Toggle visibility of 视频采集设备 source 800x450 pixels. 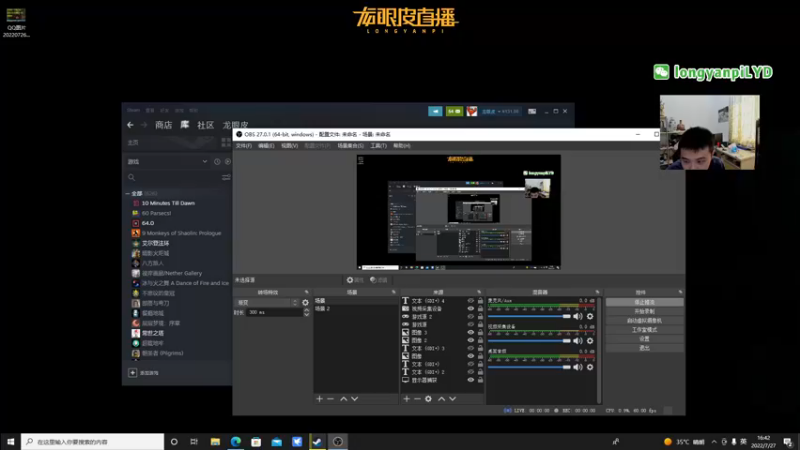[470, 309]
